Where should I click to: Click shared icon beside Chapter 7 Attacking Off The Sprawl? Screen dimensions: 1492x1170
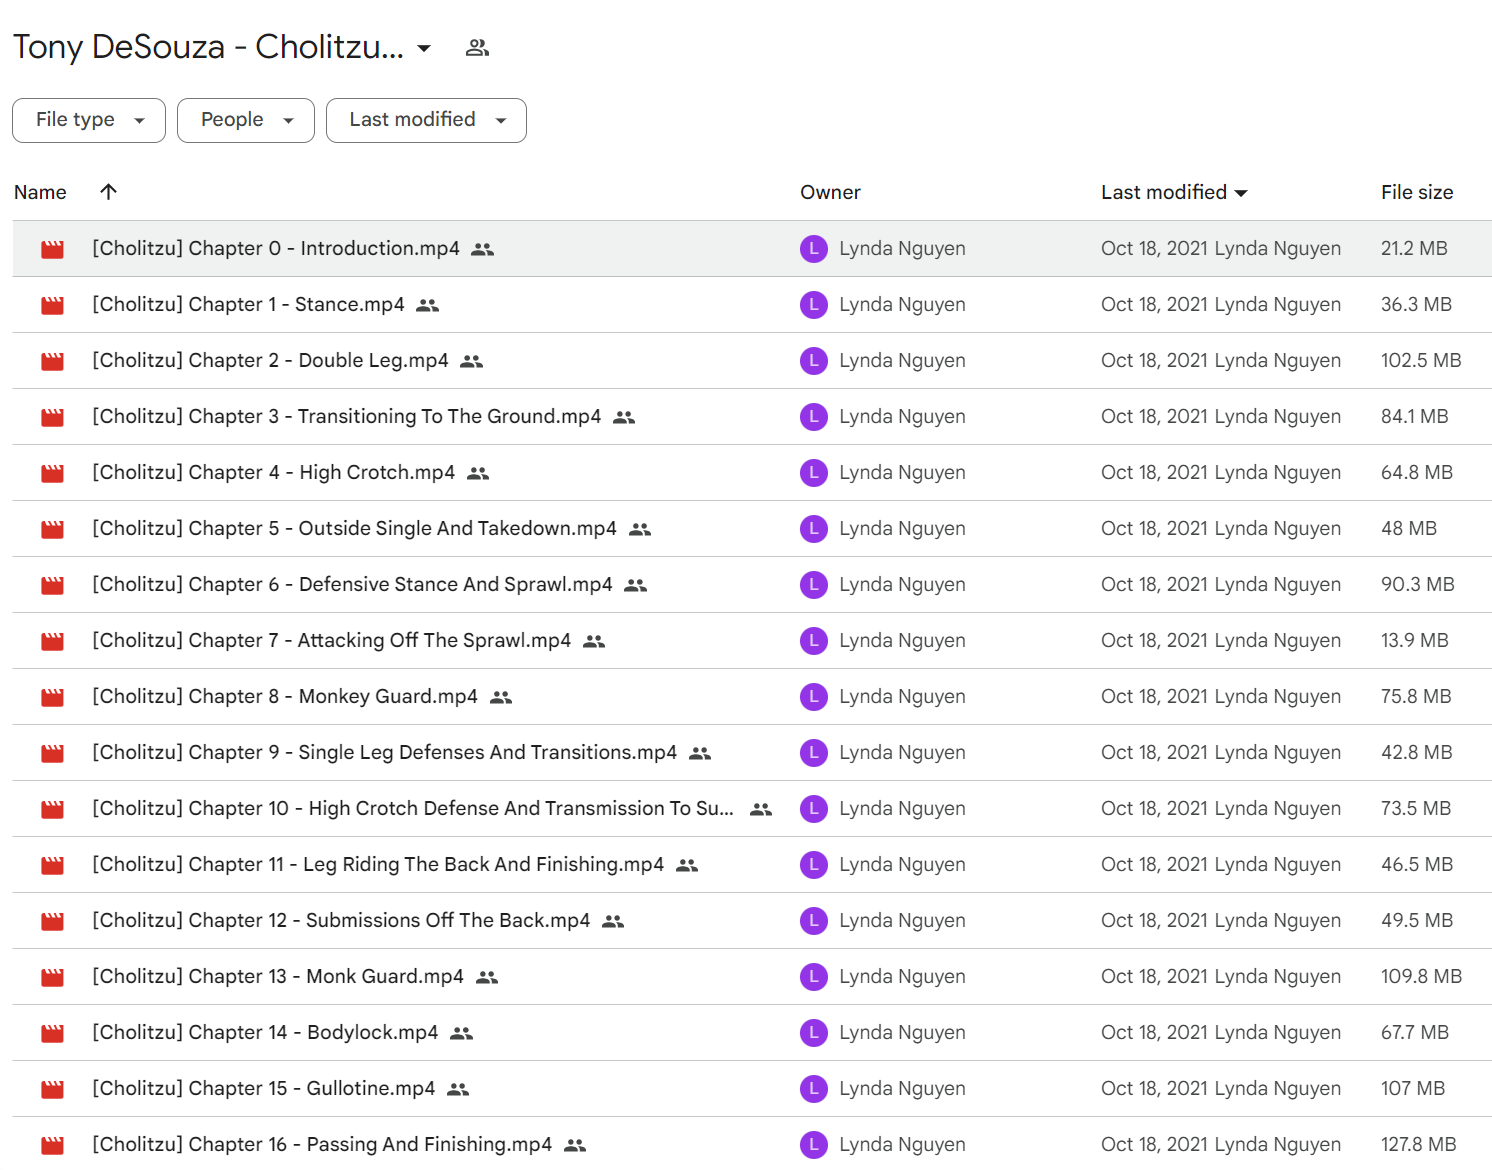[594, 641]
